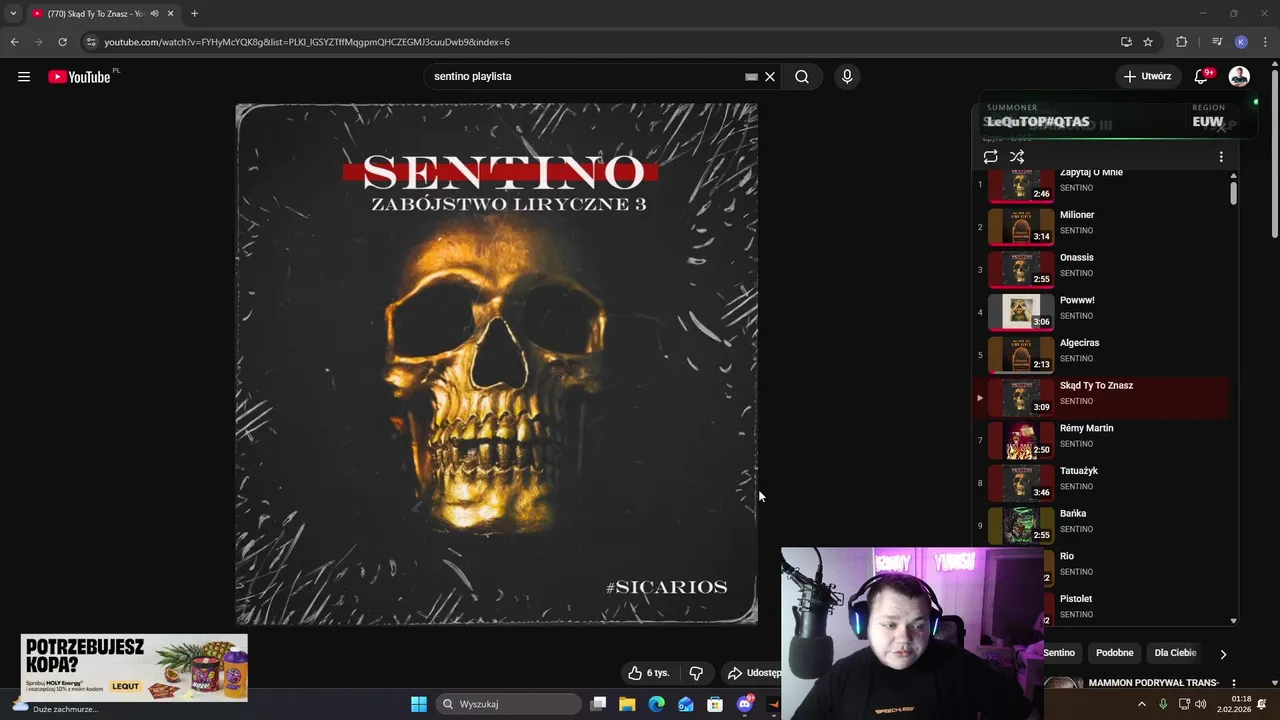1280x720 pixels.
Task: Click the Utwórz create button
Action: coord(1148,76)
